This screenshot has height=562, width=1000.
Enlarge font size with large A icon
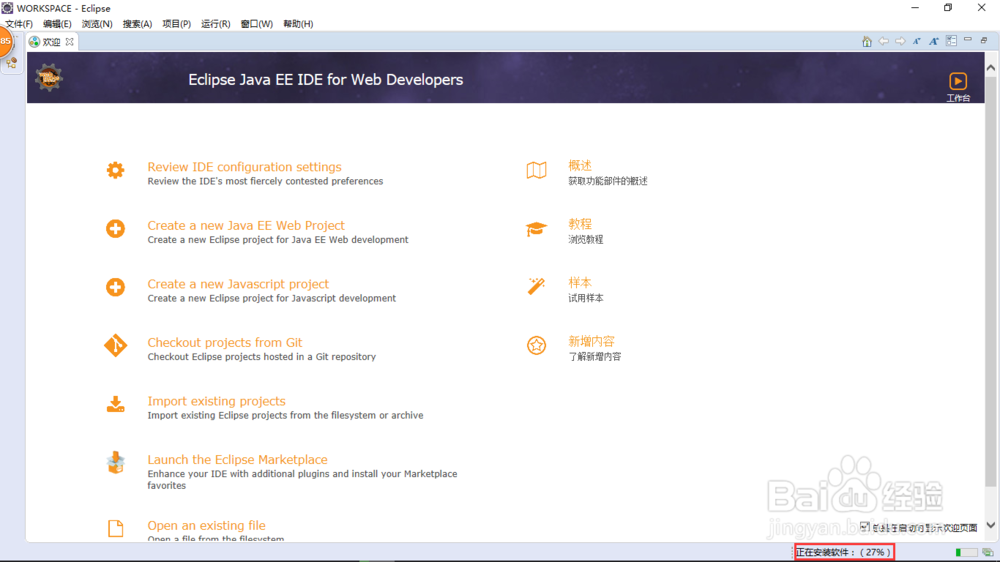pyautogui.click(x=934, y=41)
